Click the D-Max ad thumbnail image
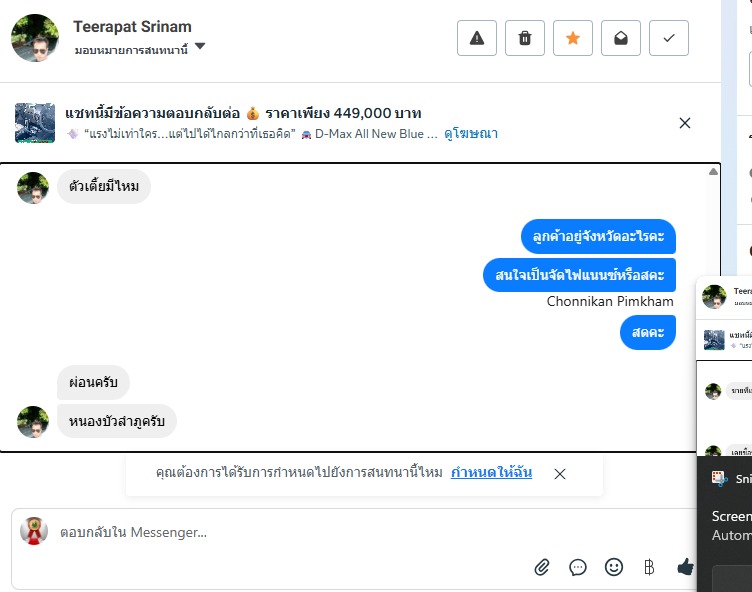Screen dimensions: 752x592 35,123
